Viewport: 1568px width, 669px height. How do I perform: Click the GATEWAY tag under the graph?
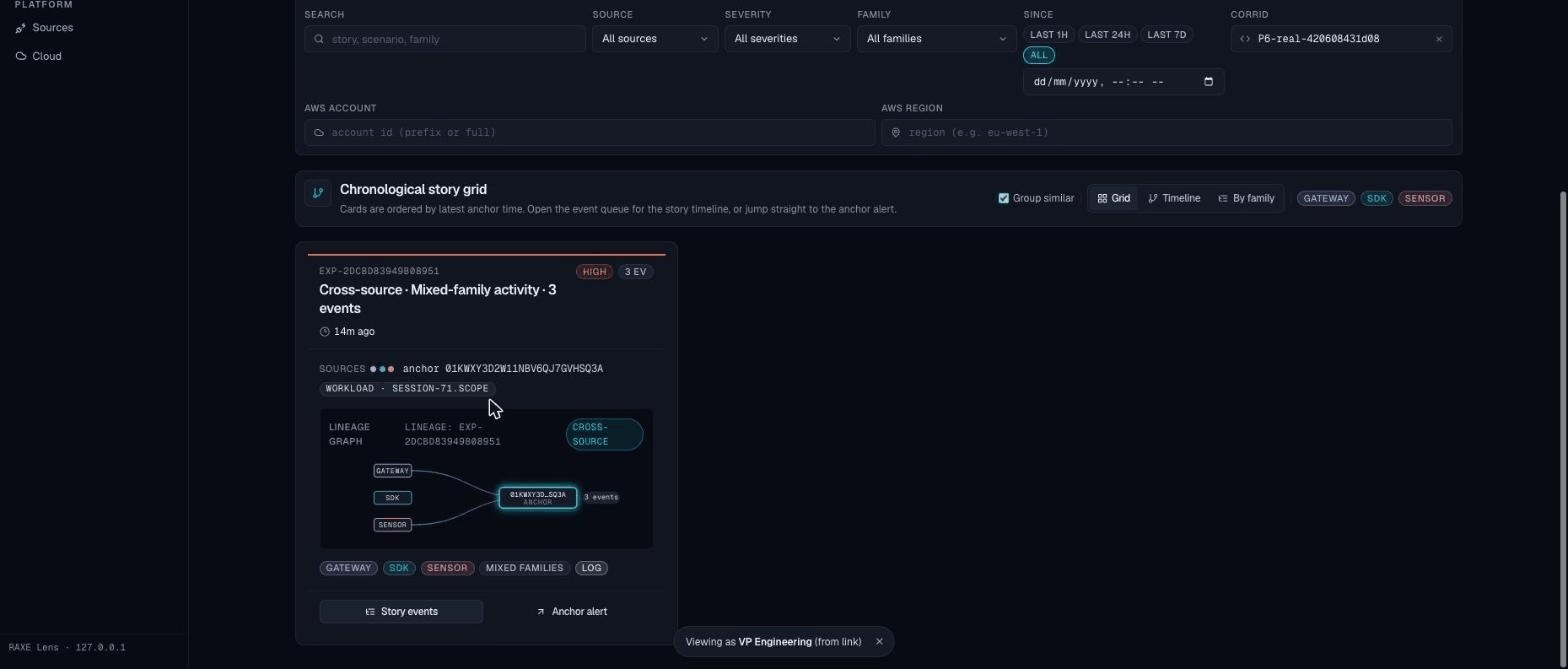348,568
